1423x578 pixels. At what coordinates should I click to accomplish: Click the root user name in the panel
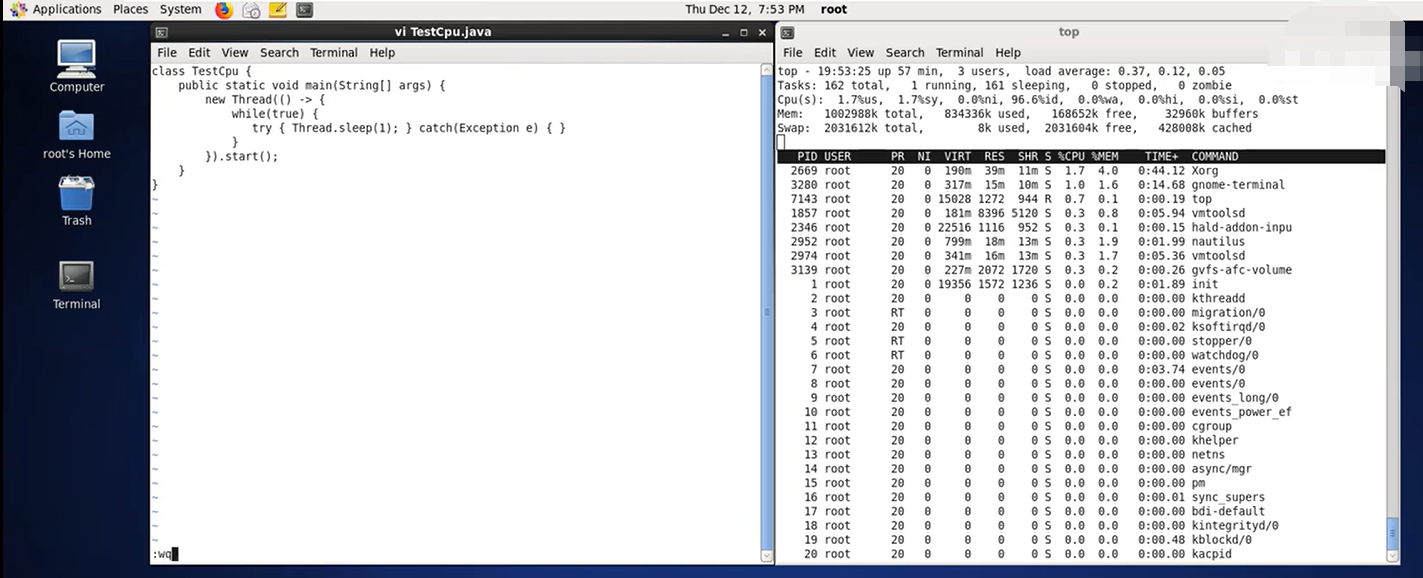click(833, 10)
